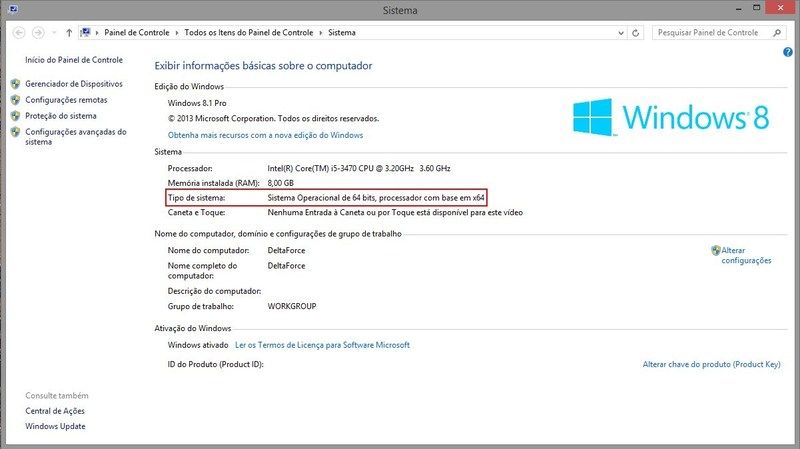Open Ler os Termos de Licença link
This screenshot has width=800, height=449.
[322, 345]
